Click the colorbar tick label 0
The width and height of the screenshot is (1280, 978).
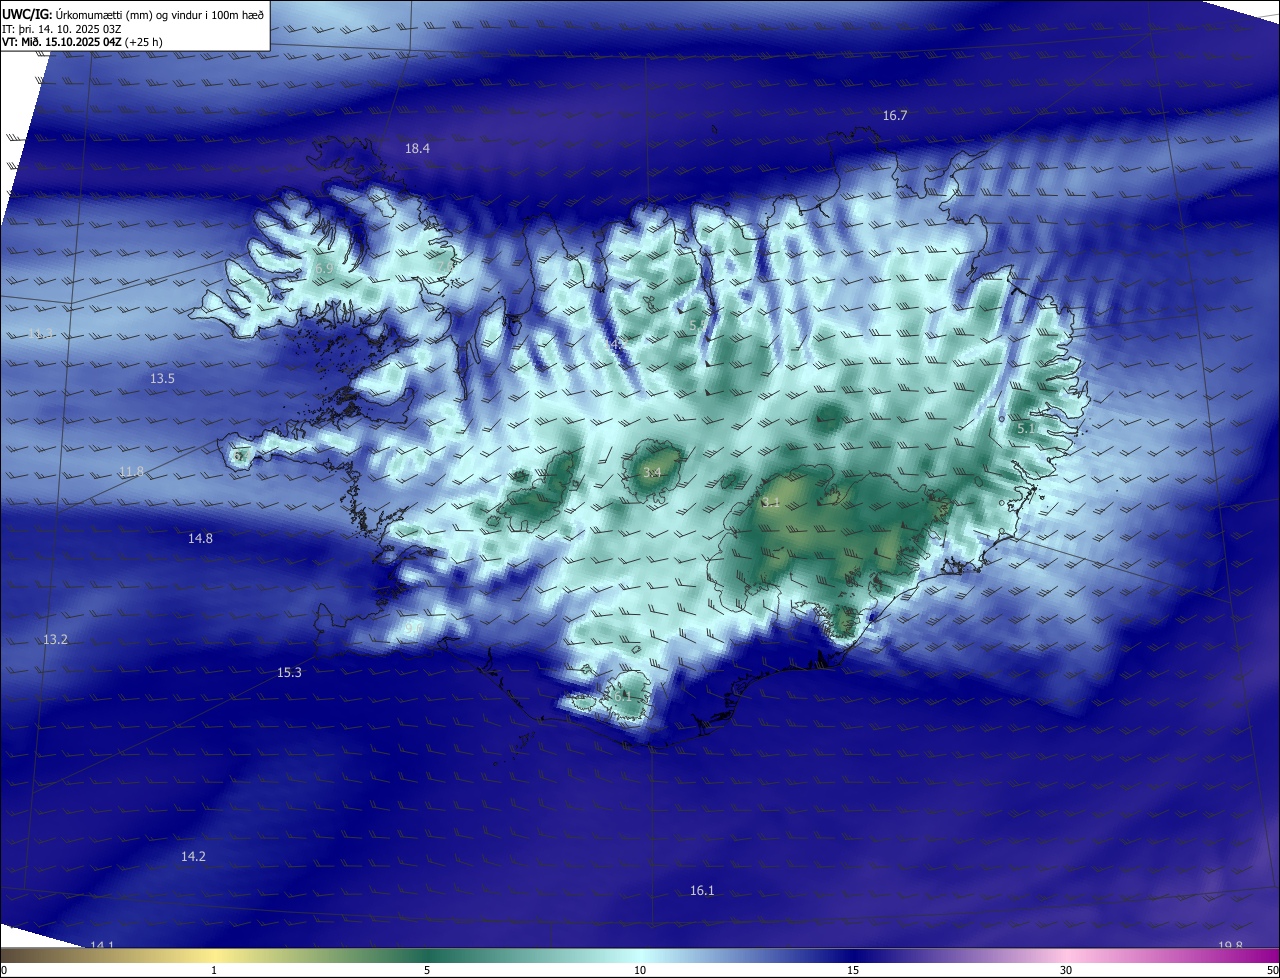pyautogui.click(x=3, y=970)
